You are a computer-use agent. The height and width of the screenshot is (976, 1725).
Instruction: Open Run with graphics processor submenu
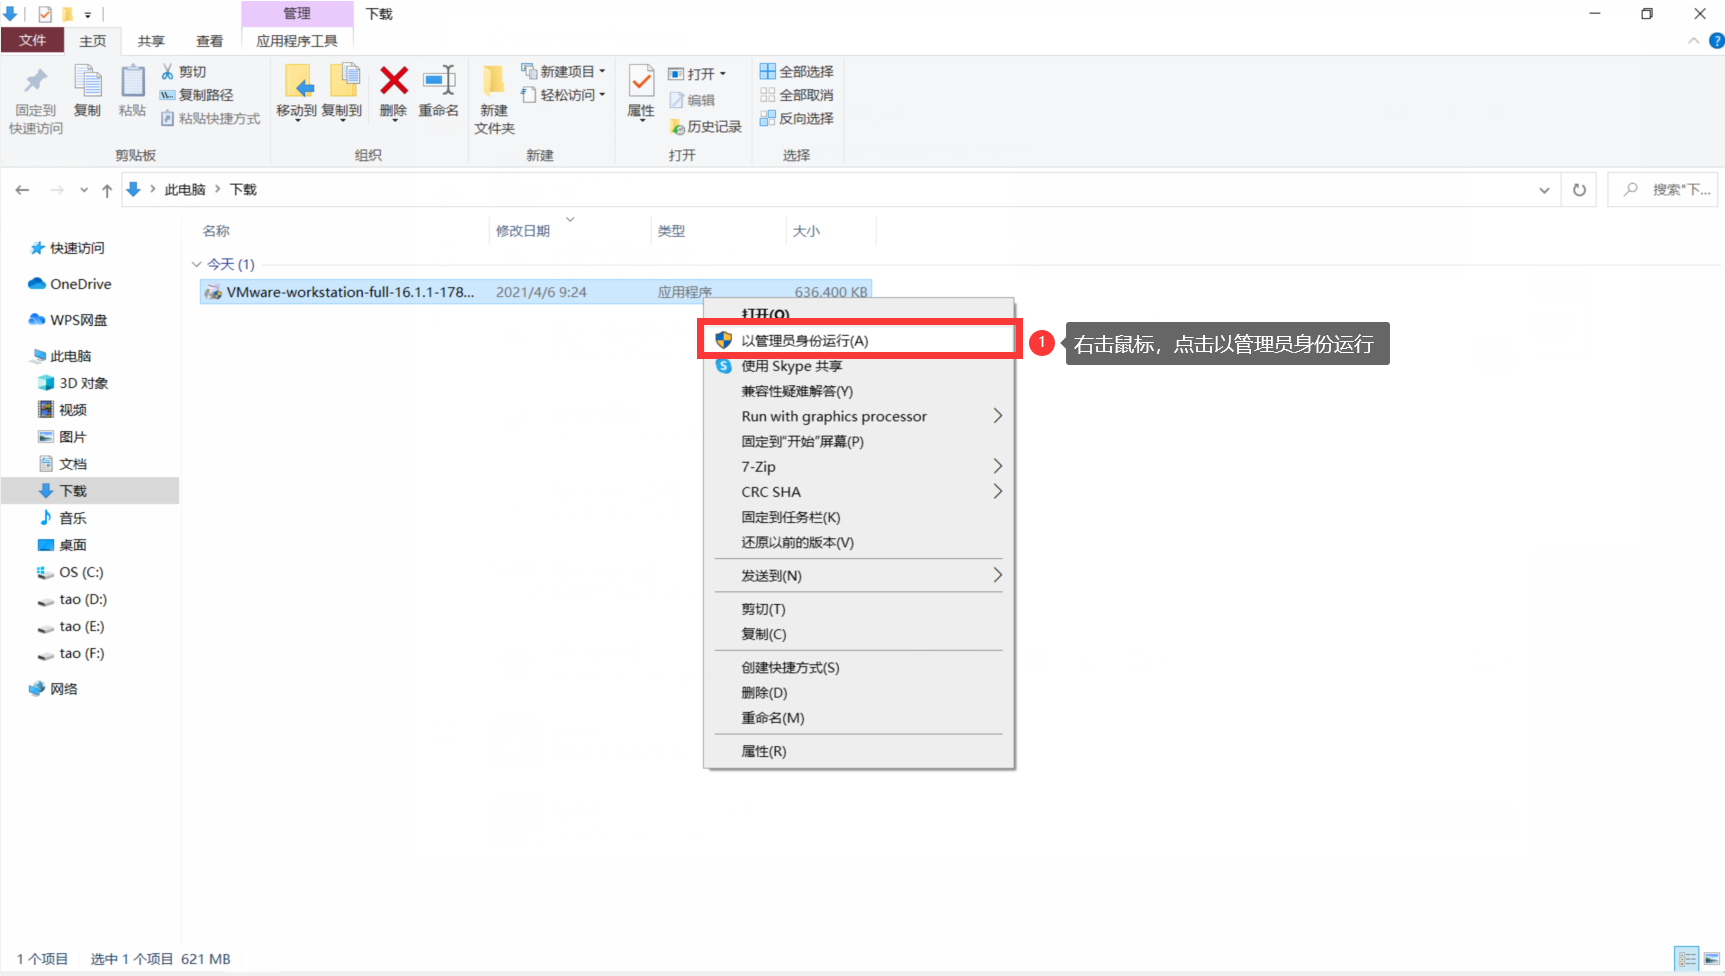click(x=858, y=416)
